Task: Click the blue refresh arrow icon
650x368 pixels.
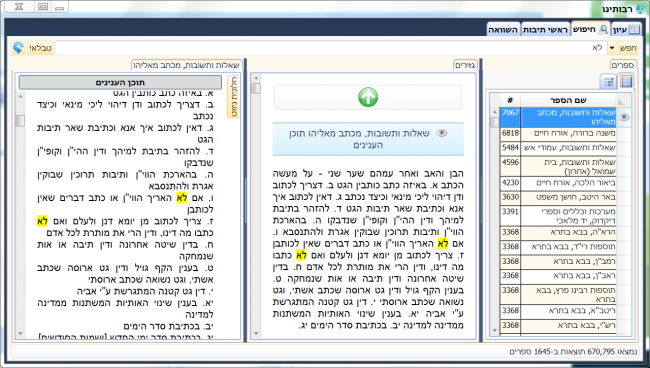Action: 18,48
